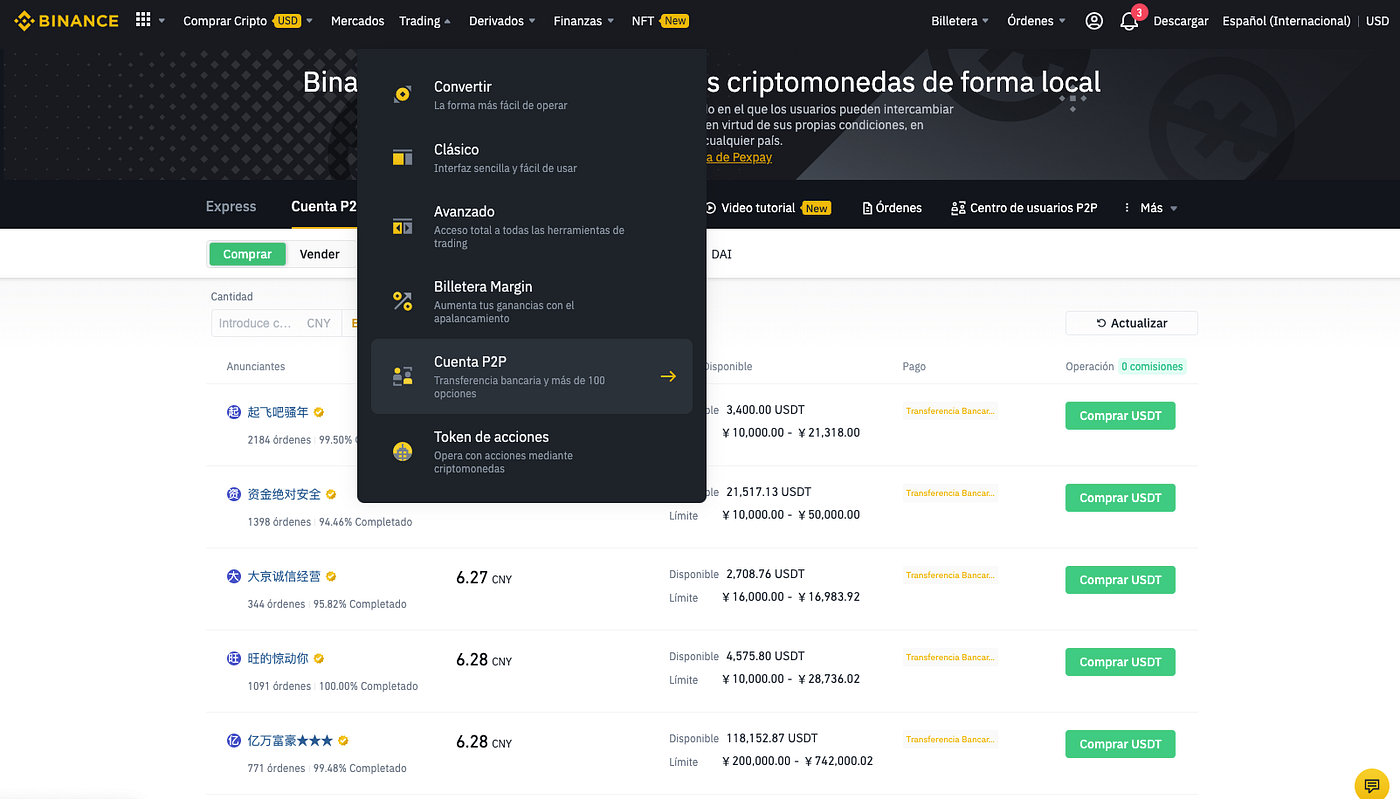The height and width of the screenshot is (799, 1400).
Task: Choose Billetera Margin from Trading menu
Action: (x=531, y=301)
